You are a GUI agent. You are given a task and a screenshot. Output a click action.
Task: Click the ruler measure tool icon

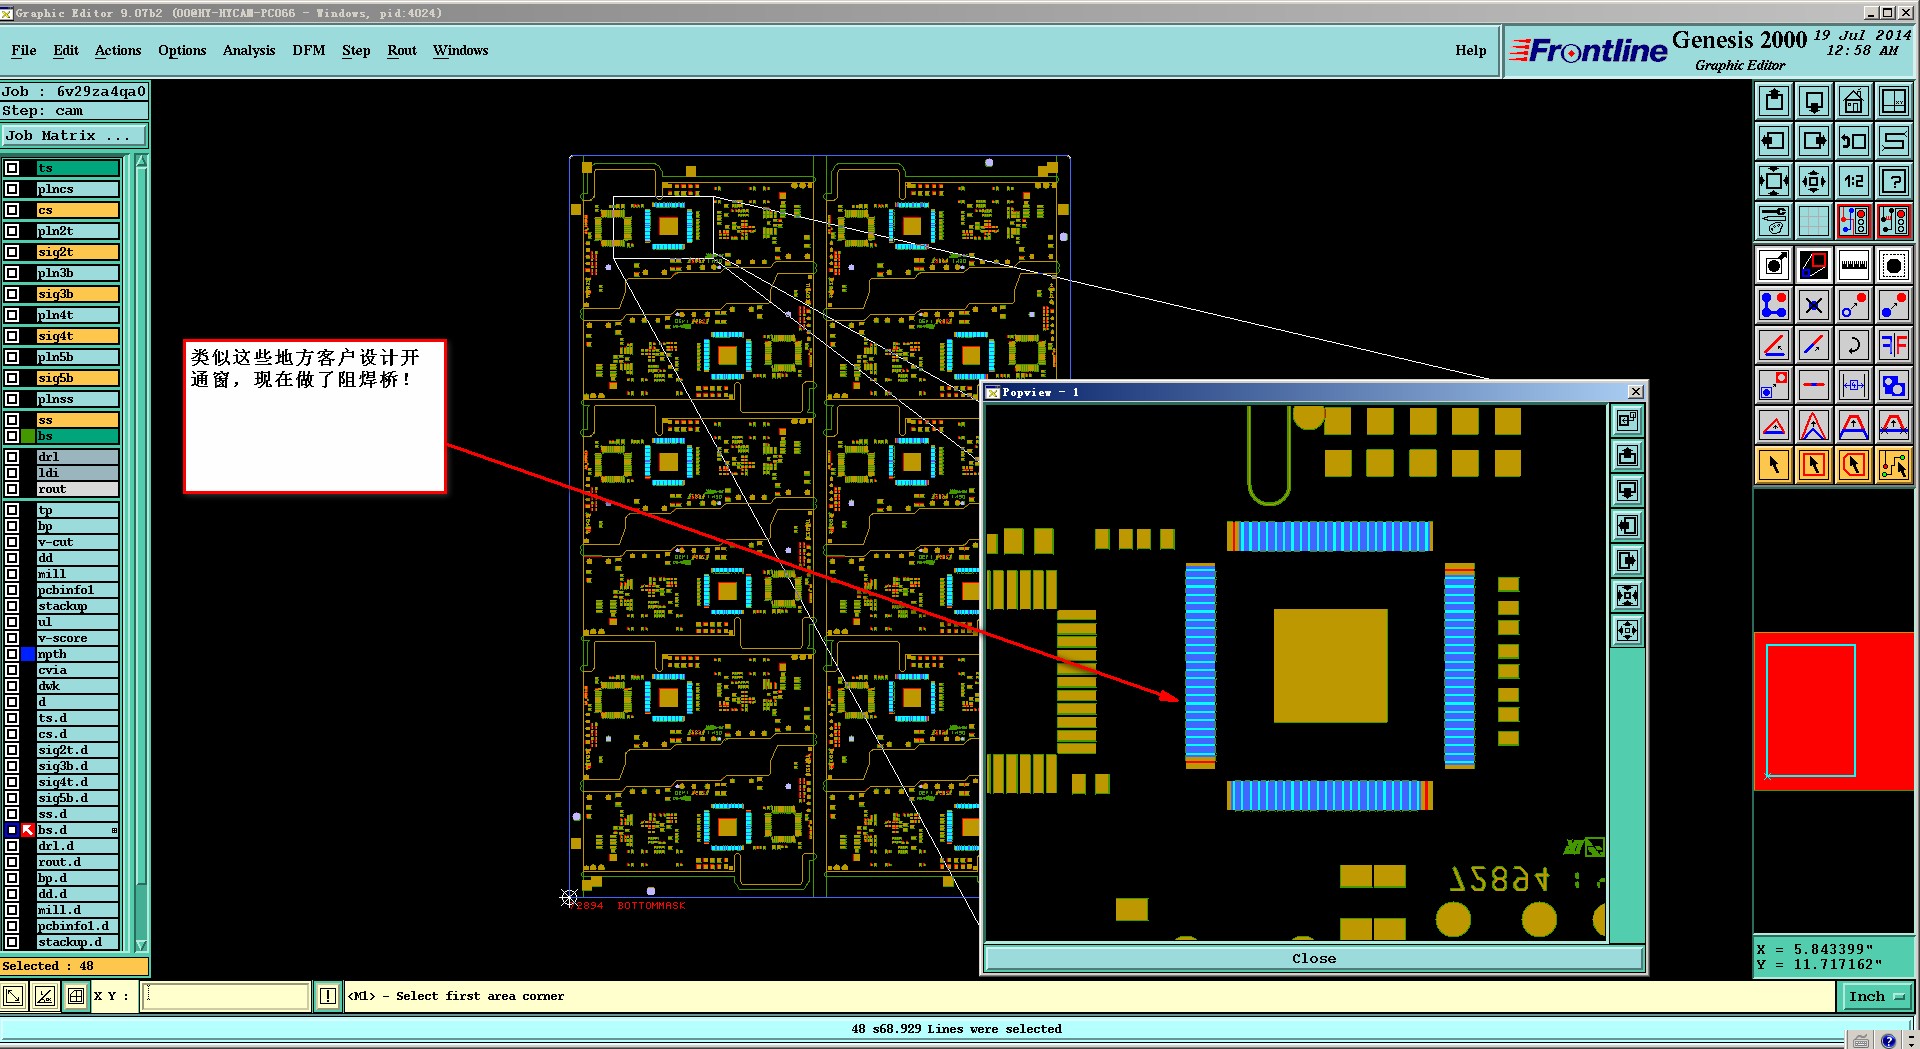pos(1854,265)
